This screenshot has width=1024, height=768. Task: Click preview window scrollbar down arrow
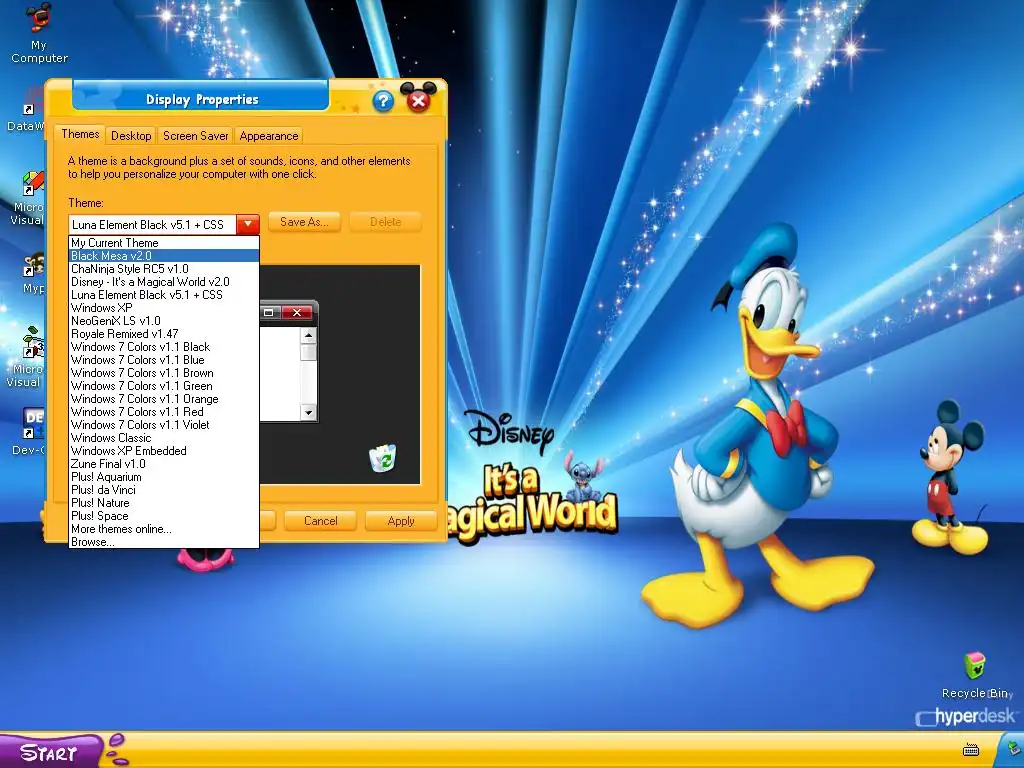pos(308,413)
